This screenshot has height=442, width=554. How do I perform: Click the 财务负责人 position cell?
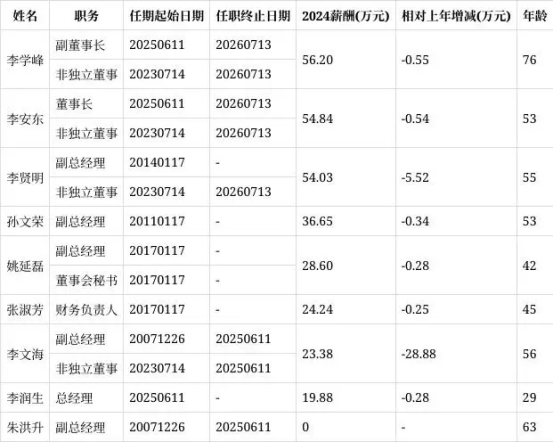pos(86,310)
